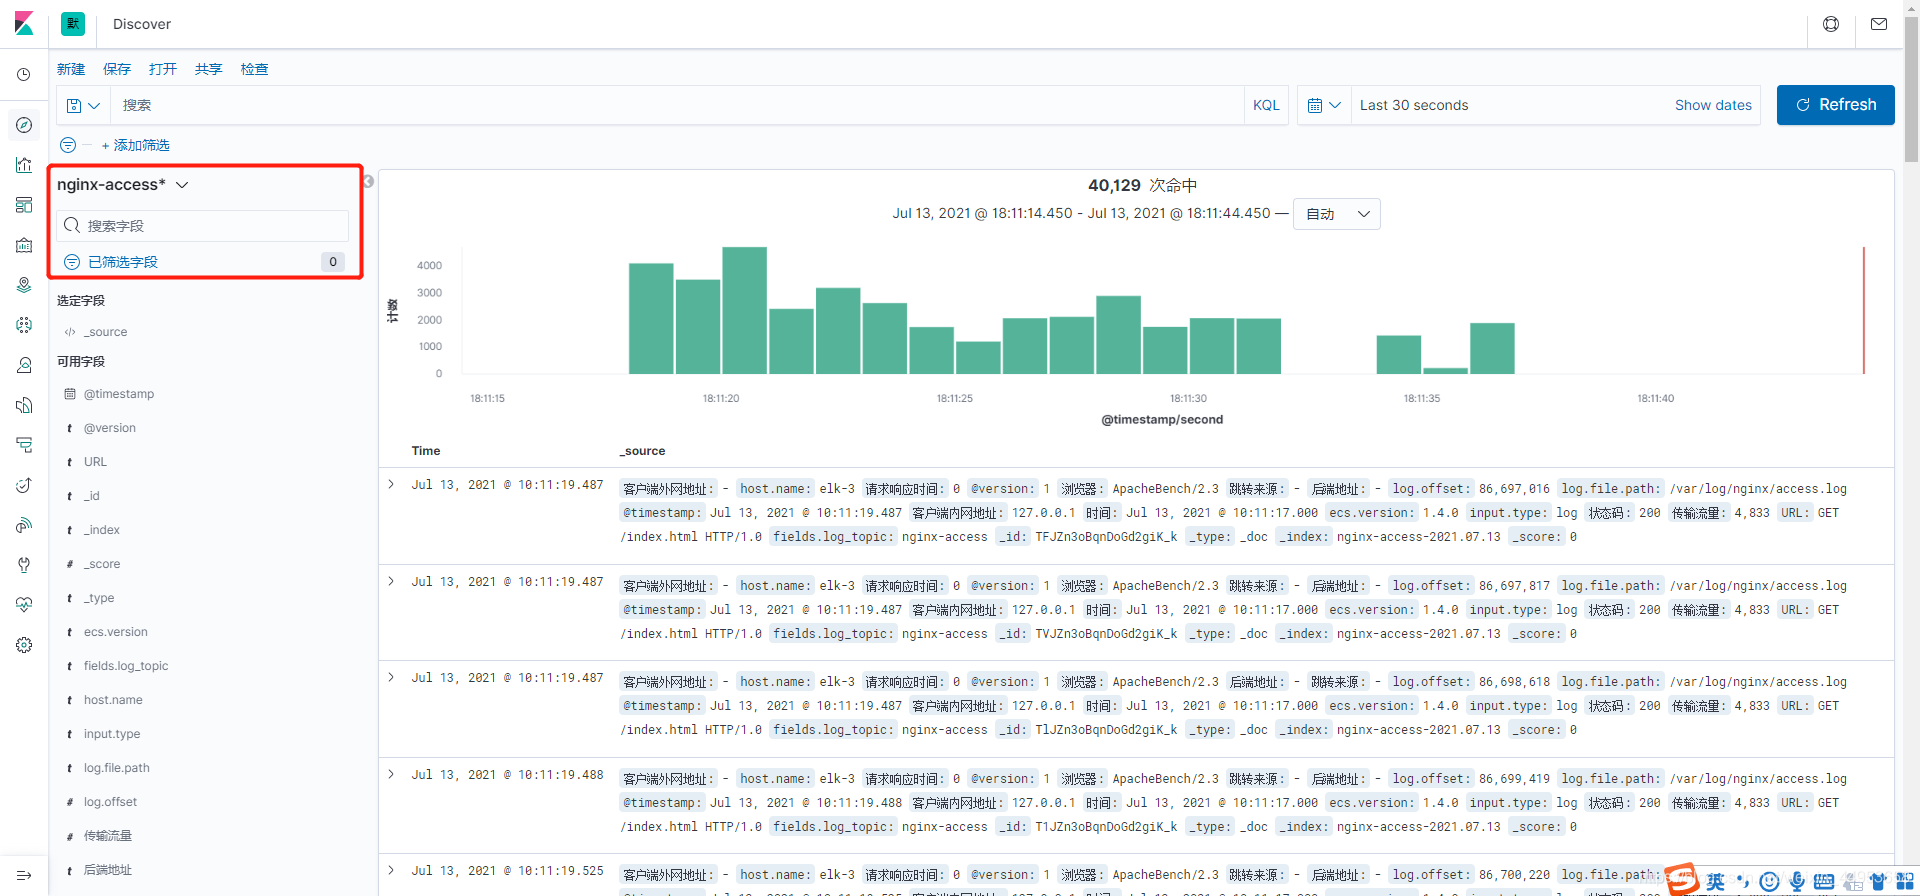
Task: Click 打开 menu item
Action: pyautogui.click(x=163, y=69)
